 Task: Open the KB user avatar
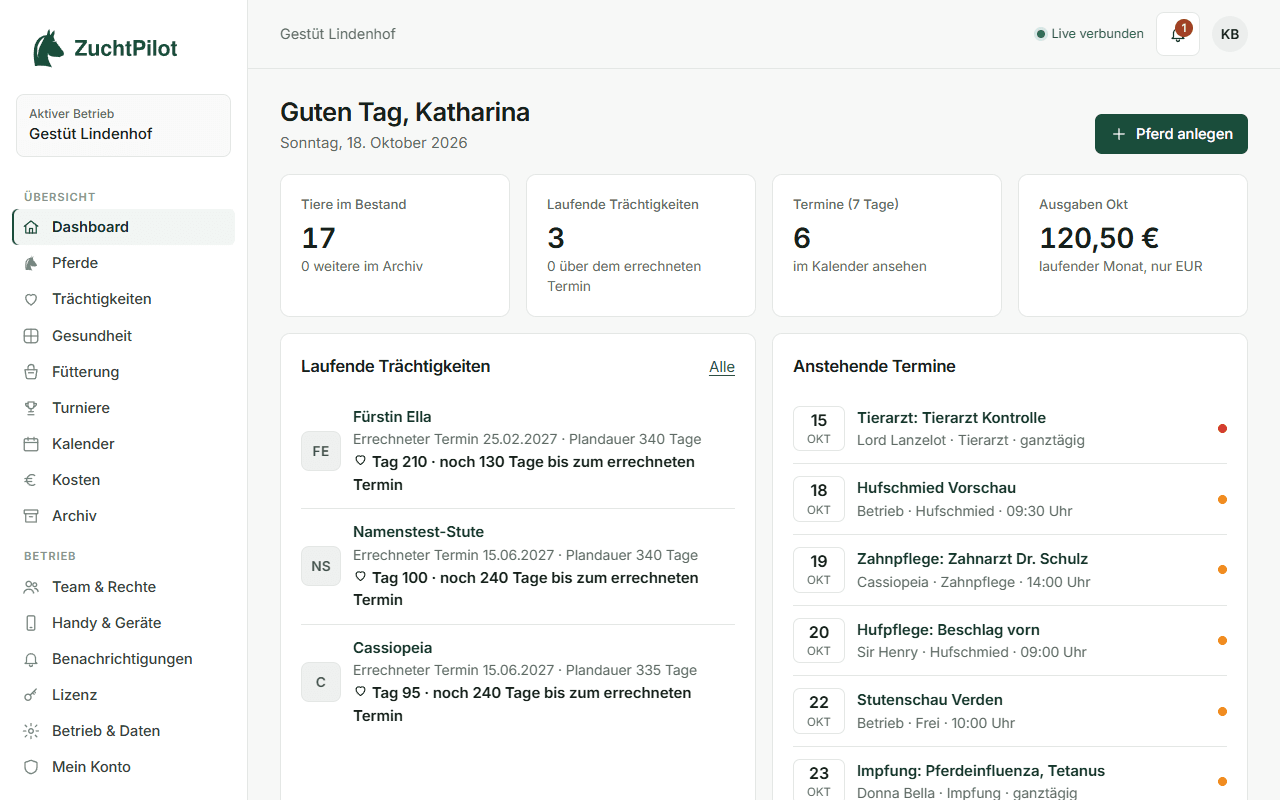coord(1230,34)
